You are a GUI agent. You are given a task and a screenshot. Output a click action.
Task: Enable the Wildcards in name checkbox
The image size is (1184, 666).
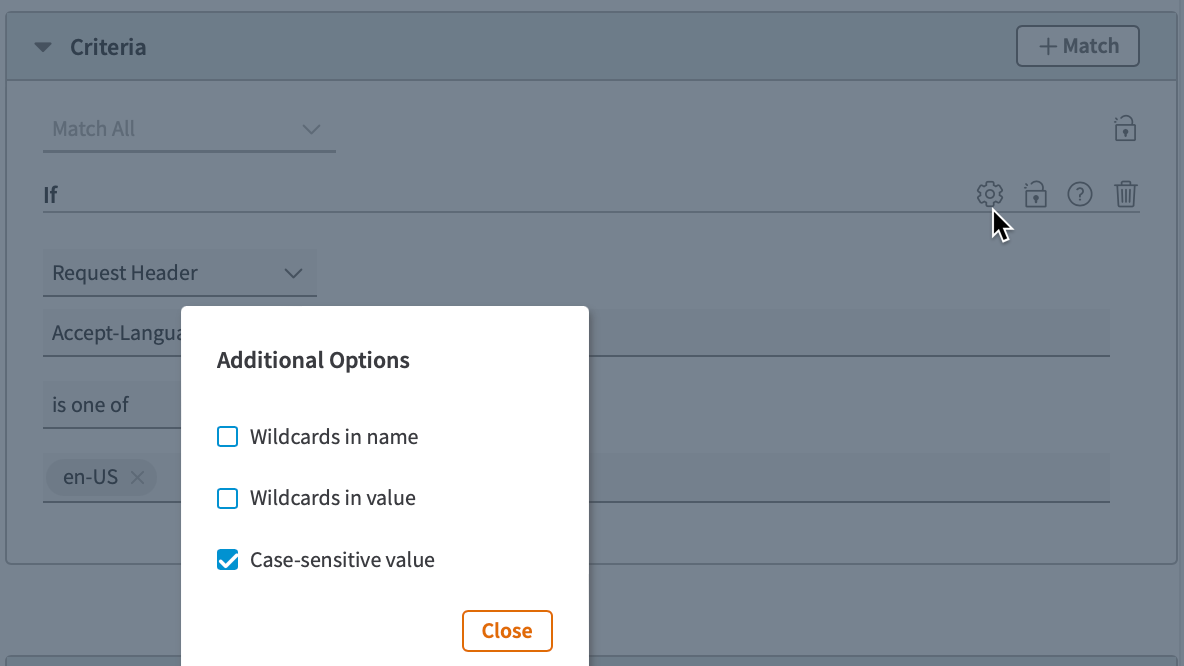point(228,437)
